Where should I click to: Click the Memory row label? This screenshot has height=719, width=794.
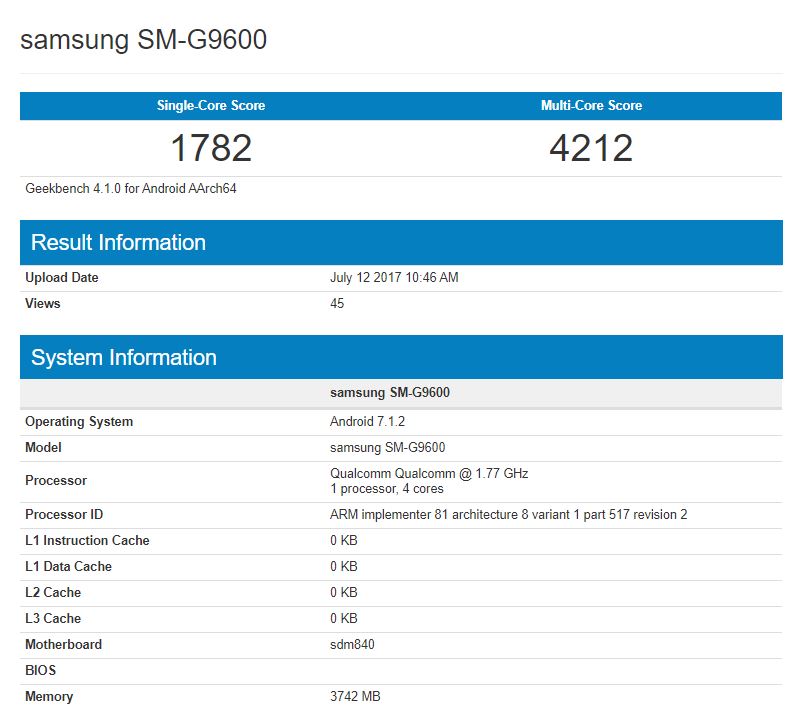pyautogui.click(x=49, y=697)
